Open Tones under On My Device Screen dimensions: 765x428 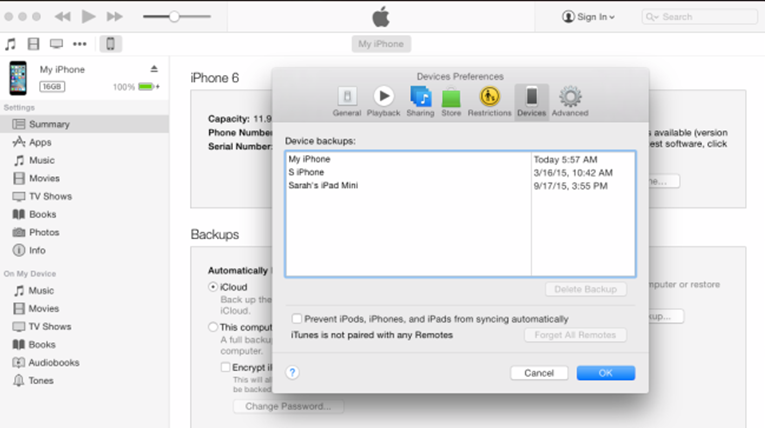pyautogui.click(x=84, y=381)
